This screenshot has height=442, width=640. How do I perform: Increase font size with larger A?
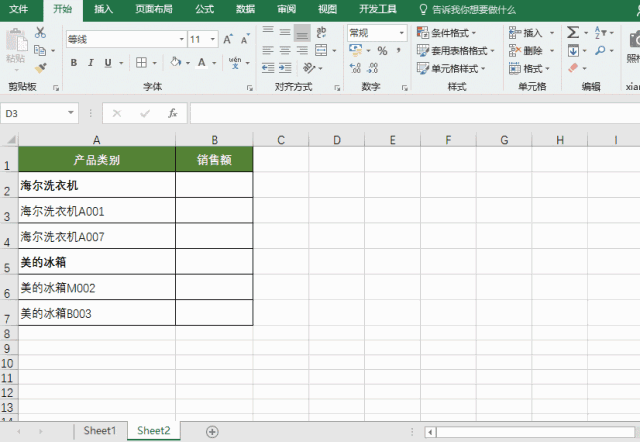(x=228, y=39)
